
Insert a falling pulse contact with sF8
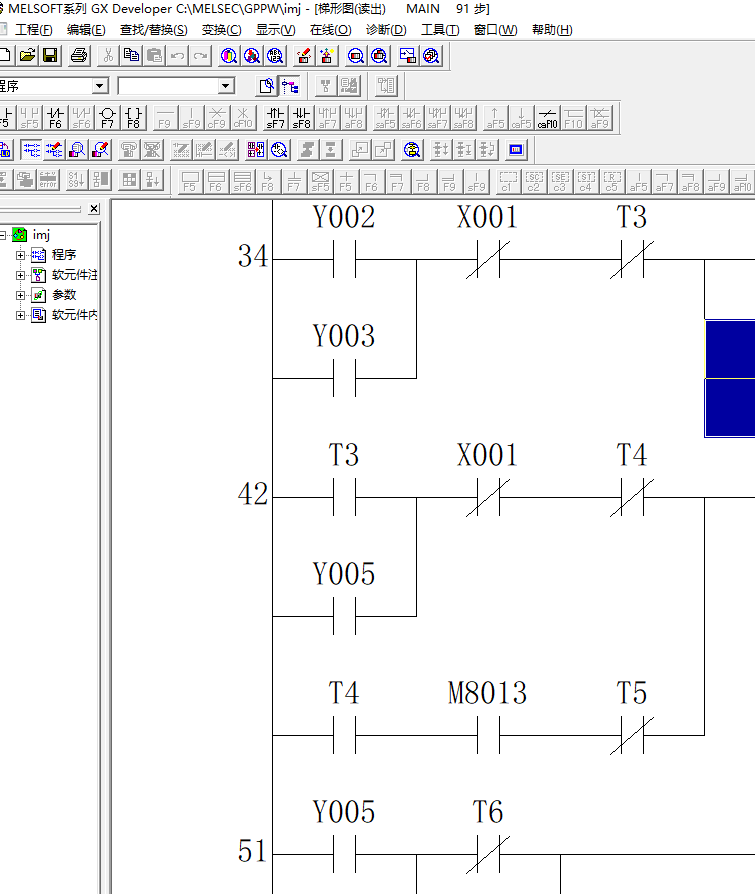(301, 117)
